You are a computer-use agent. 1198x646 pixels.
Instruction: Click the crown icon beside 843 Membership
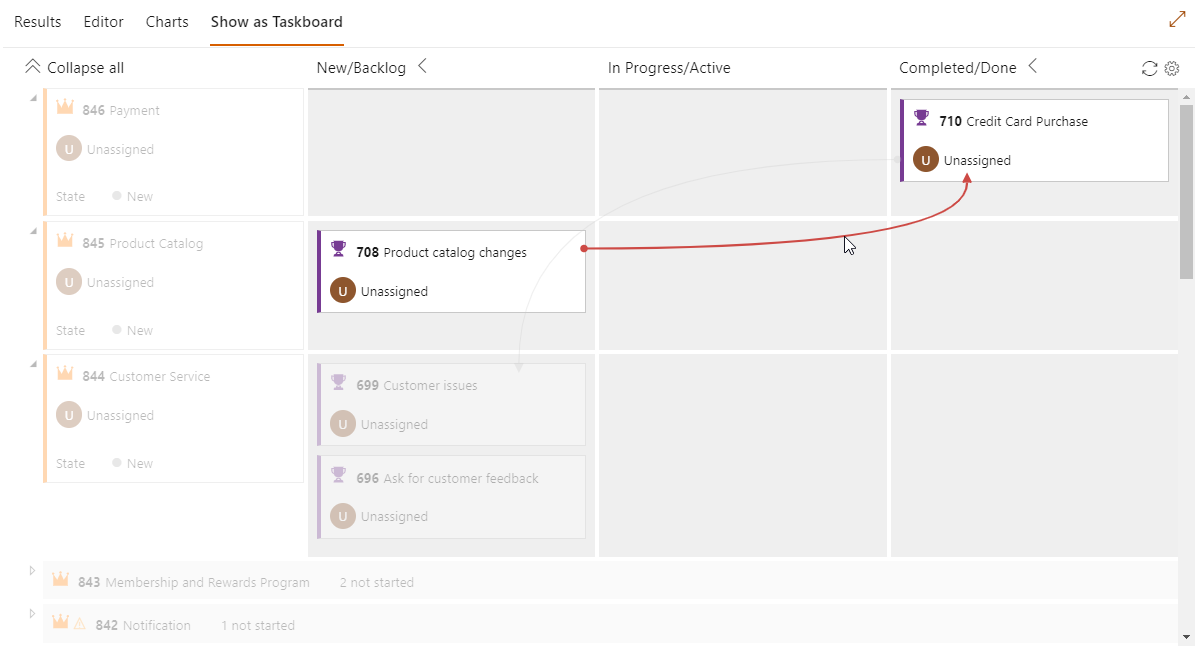tap(60, 578)
